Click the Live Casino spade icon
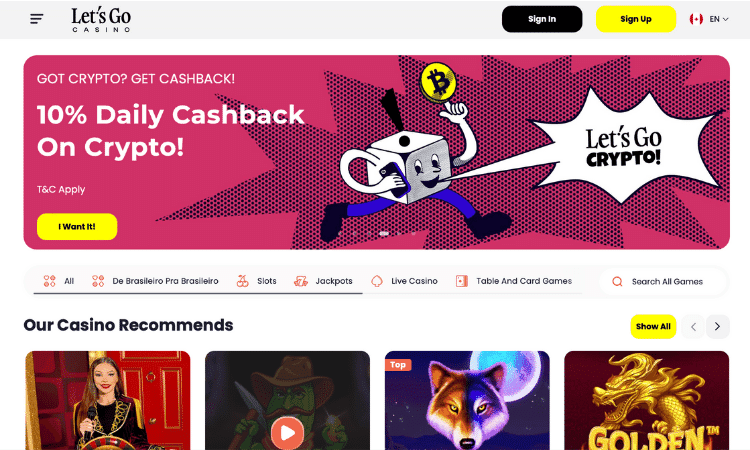 (377, 281)
